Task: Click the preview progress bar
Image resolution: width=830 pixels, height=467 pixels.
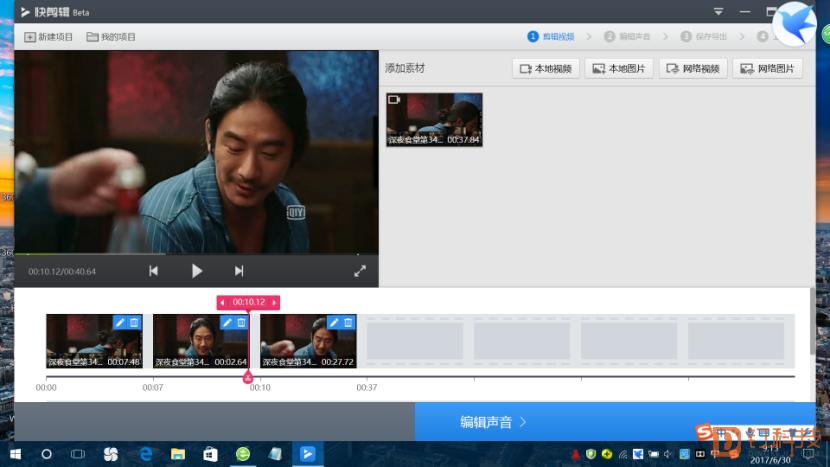Action: [196, 254]
